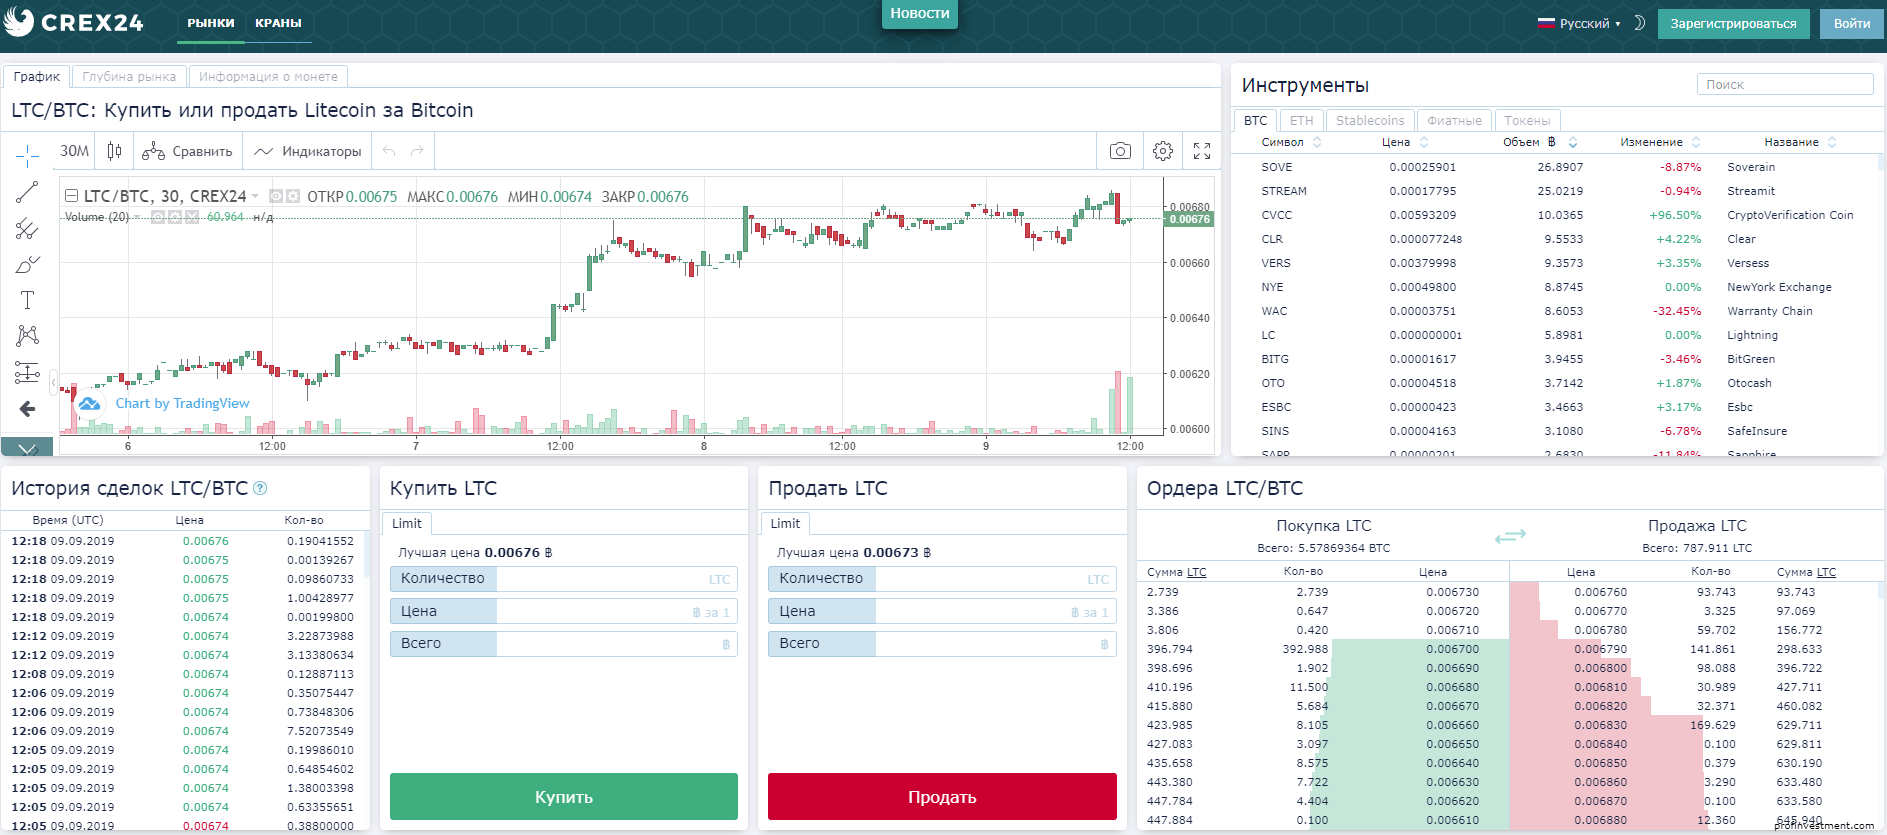Image resolution: width=1887 pixels, height=835 pixels.
Task: Click the CREX24 logo
Action: point(75,22)
